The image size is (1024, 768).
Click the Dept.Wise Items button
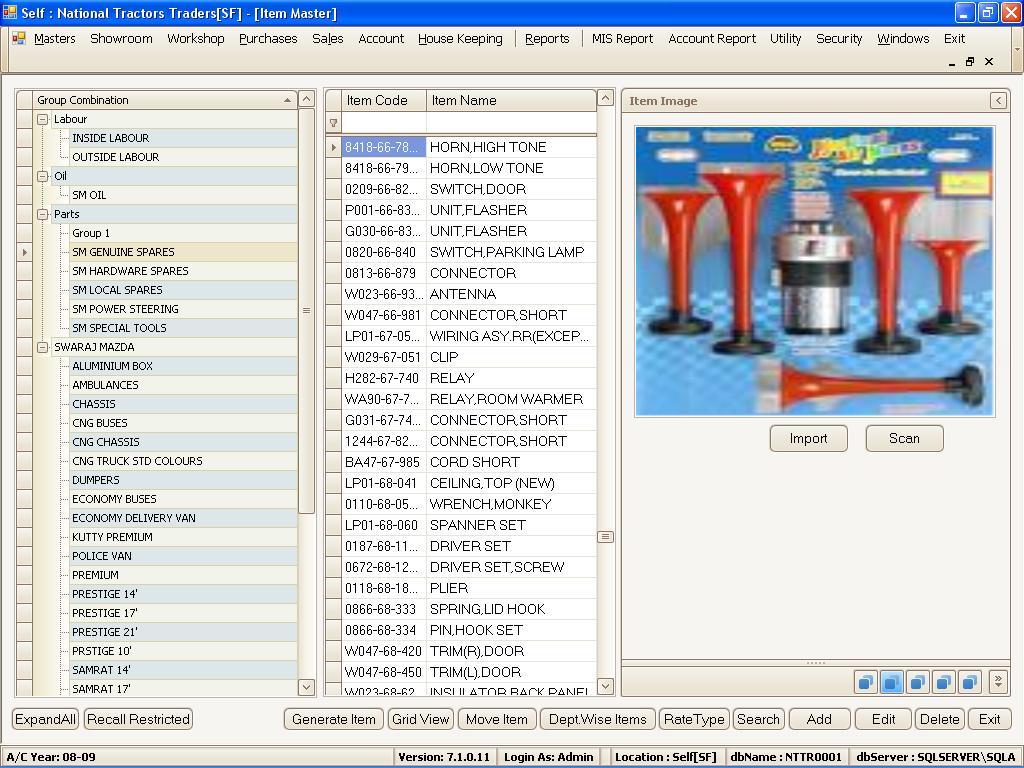click(597, 719)
